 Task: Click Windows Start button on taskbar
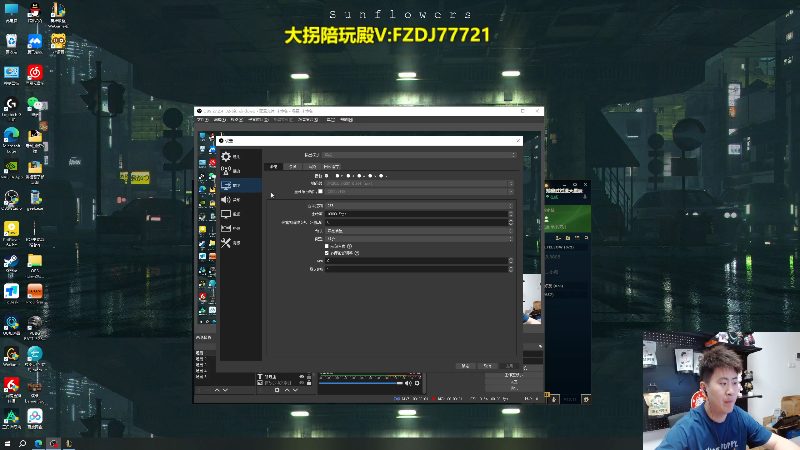click(x=7, y=443)
